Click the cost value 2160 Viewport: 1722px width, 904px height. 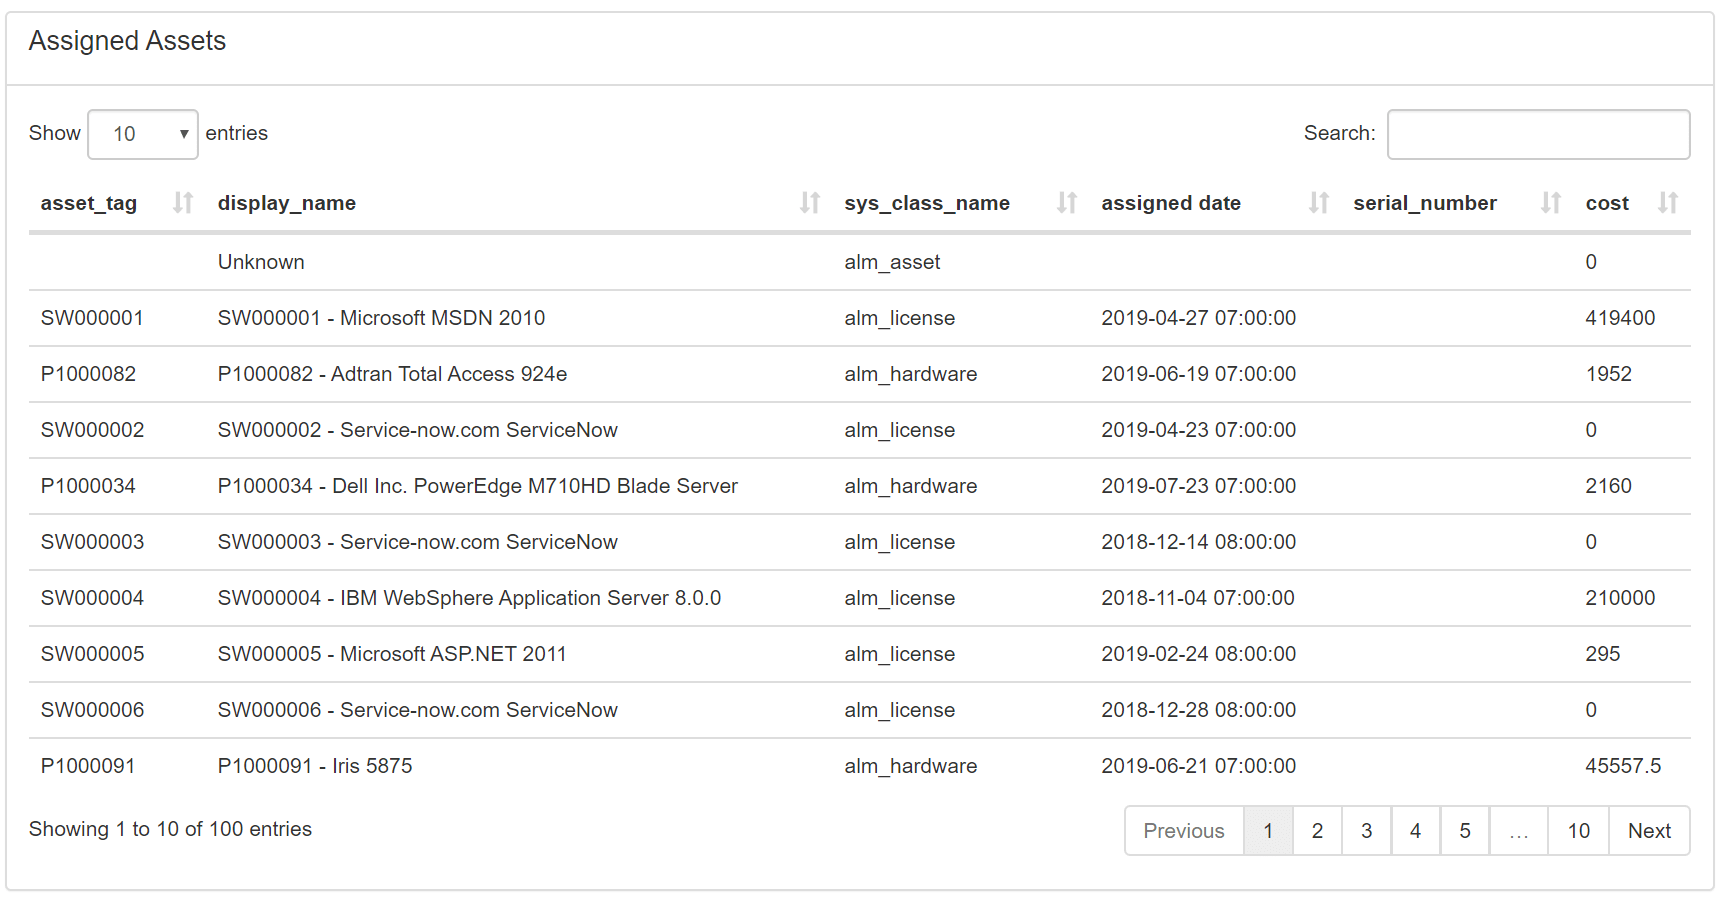pyautogui.click(x=1608, y=486)
